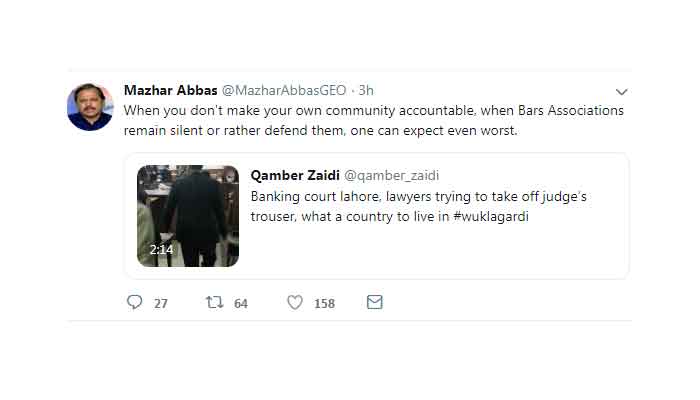
Task: Click the reply speech bubble icon
Action: pyautogui.click(x=135, y=302)
